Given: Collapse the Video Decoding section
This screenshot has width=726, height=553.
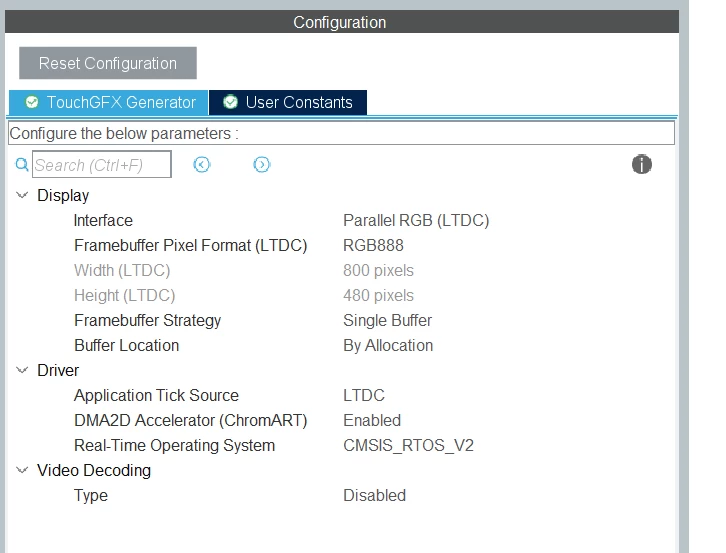Looking at the screenshot, I should pyautogui.click(x=22, y=470).
